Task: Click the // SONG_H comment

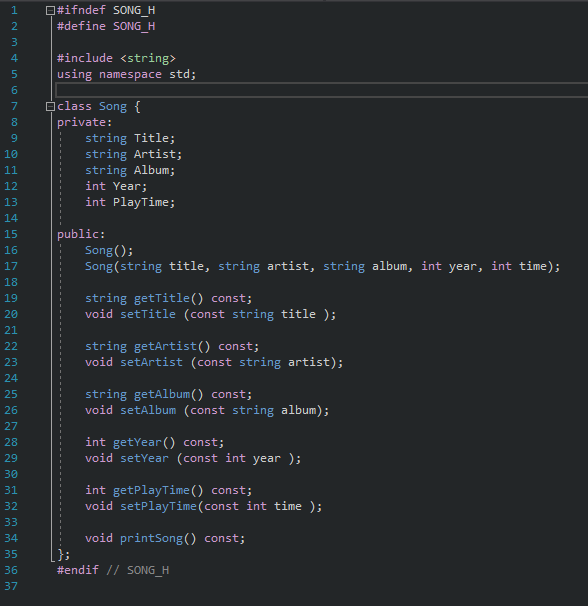Action: 137,570
